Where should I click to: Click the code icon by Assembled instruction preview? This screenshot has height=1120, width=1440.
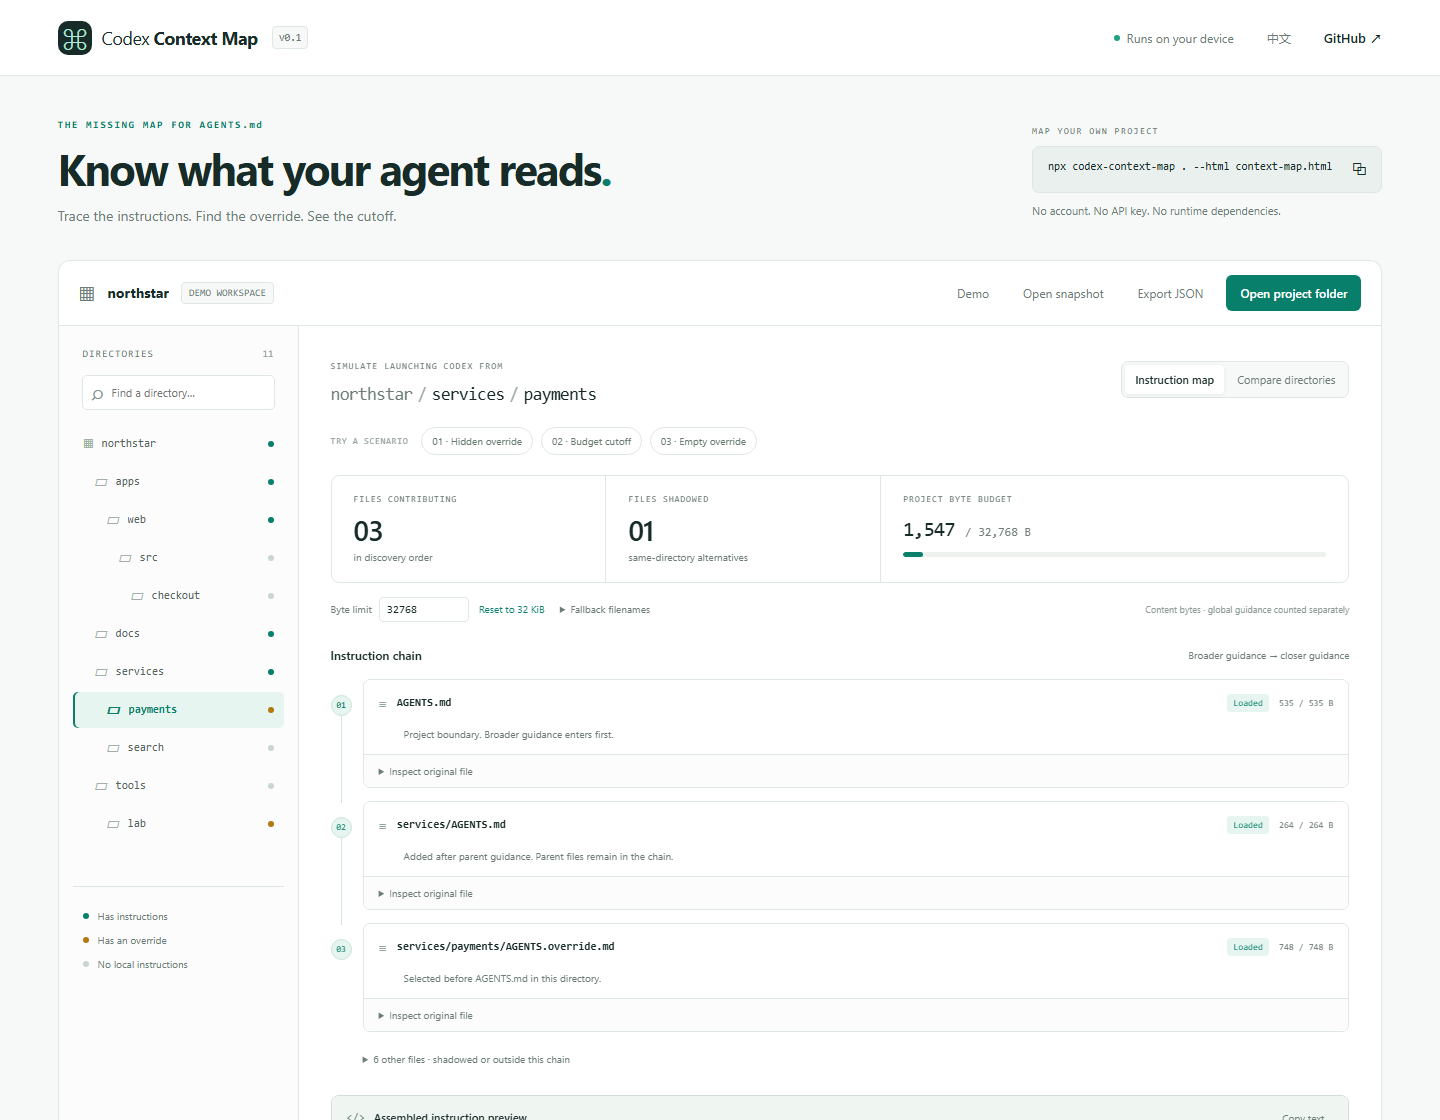[355, 1116]
